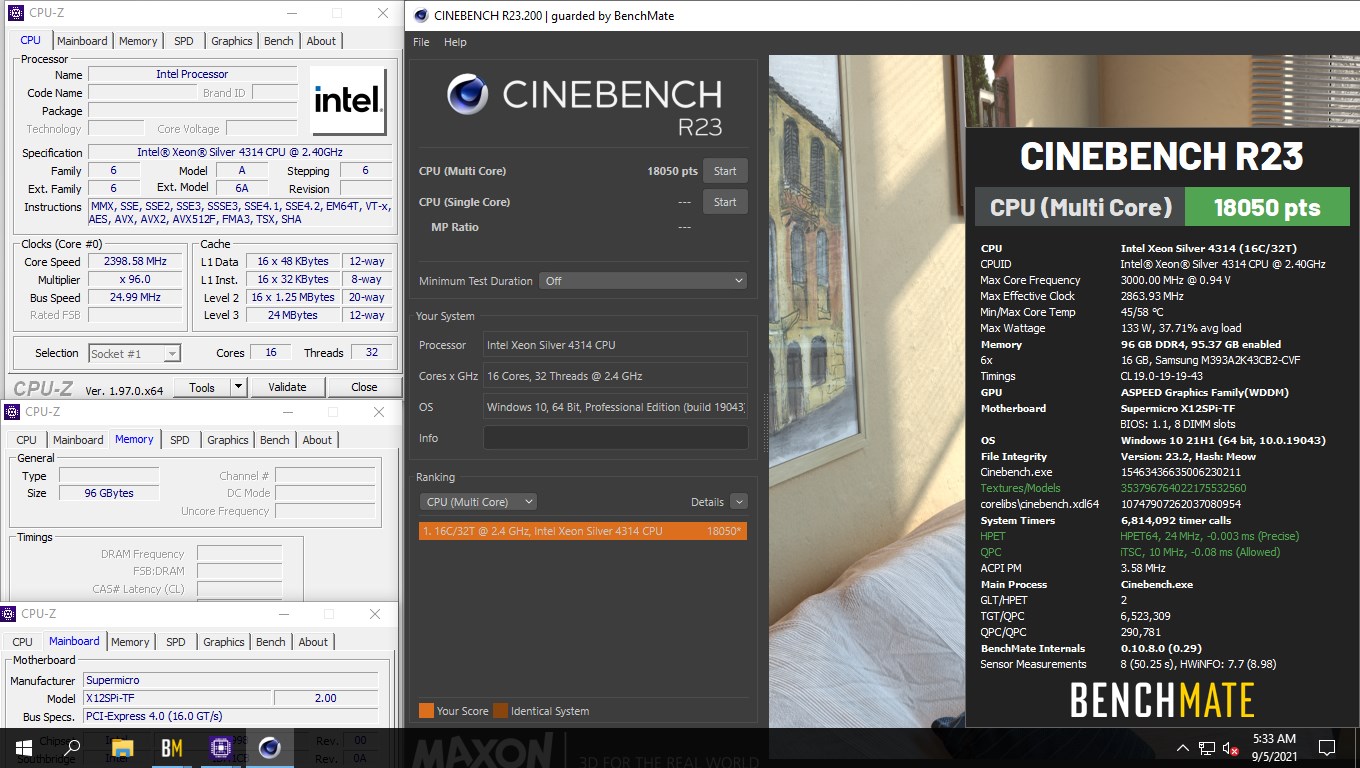Open muted volume tray icon
The height and width of the screenshot is (768, 1360).
pos(1231,748)
